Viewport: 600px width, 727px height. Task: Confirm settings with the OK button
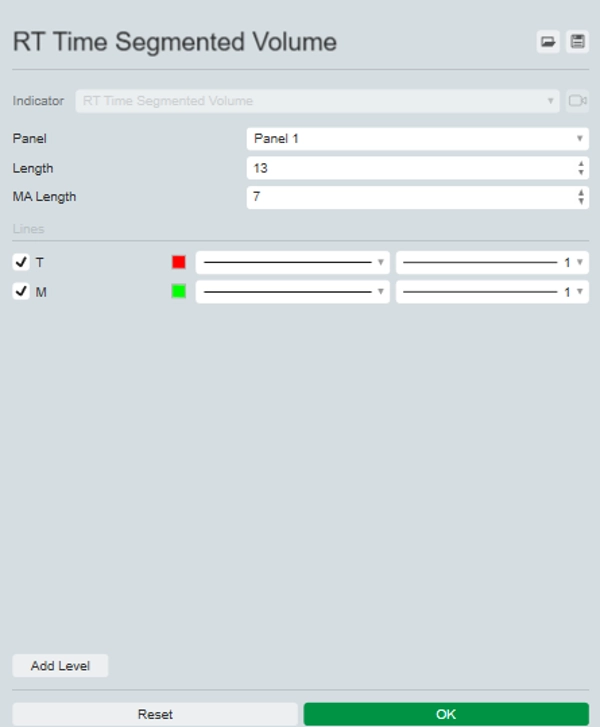446,714
